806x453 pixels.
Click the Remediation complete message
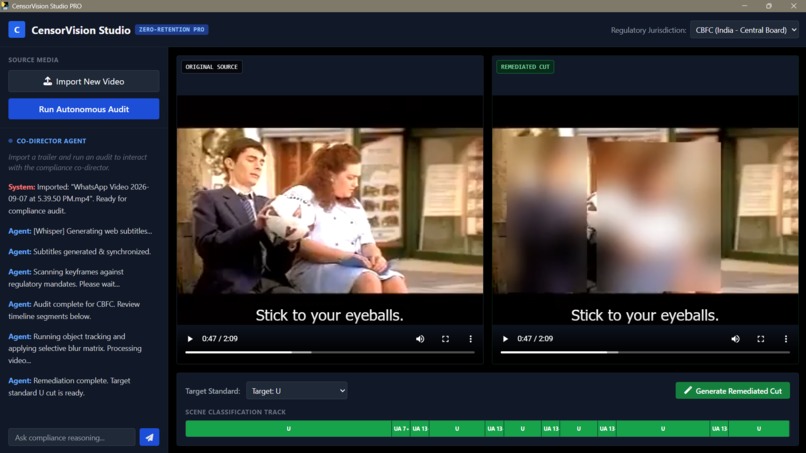point(69,387)
